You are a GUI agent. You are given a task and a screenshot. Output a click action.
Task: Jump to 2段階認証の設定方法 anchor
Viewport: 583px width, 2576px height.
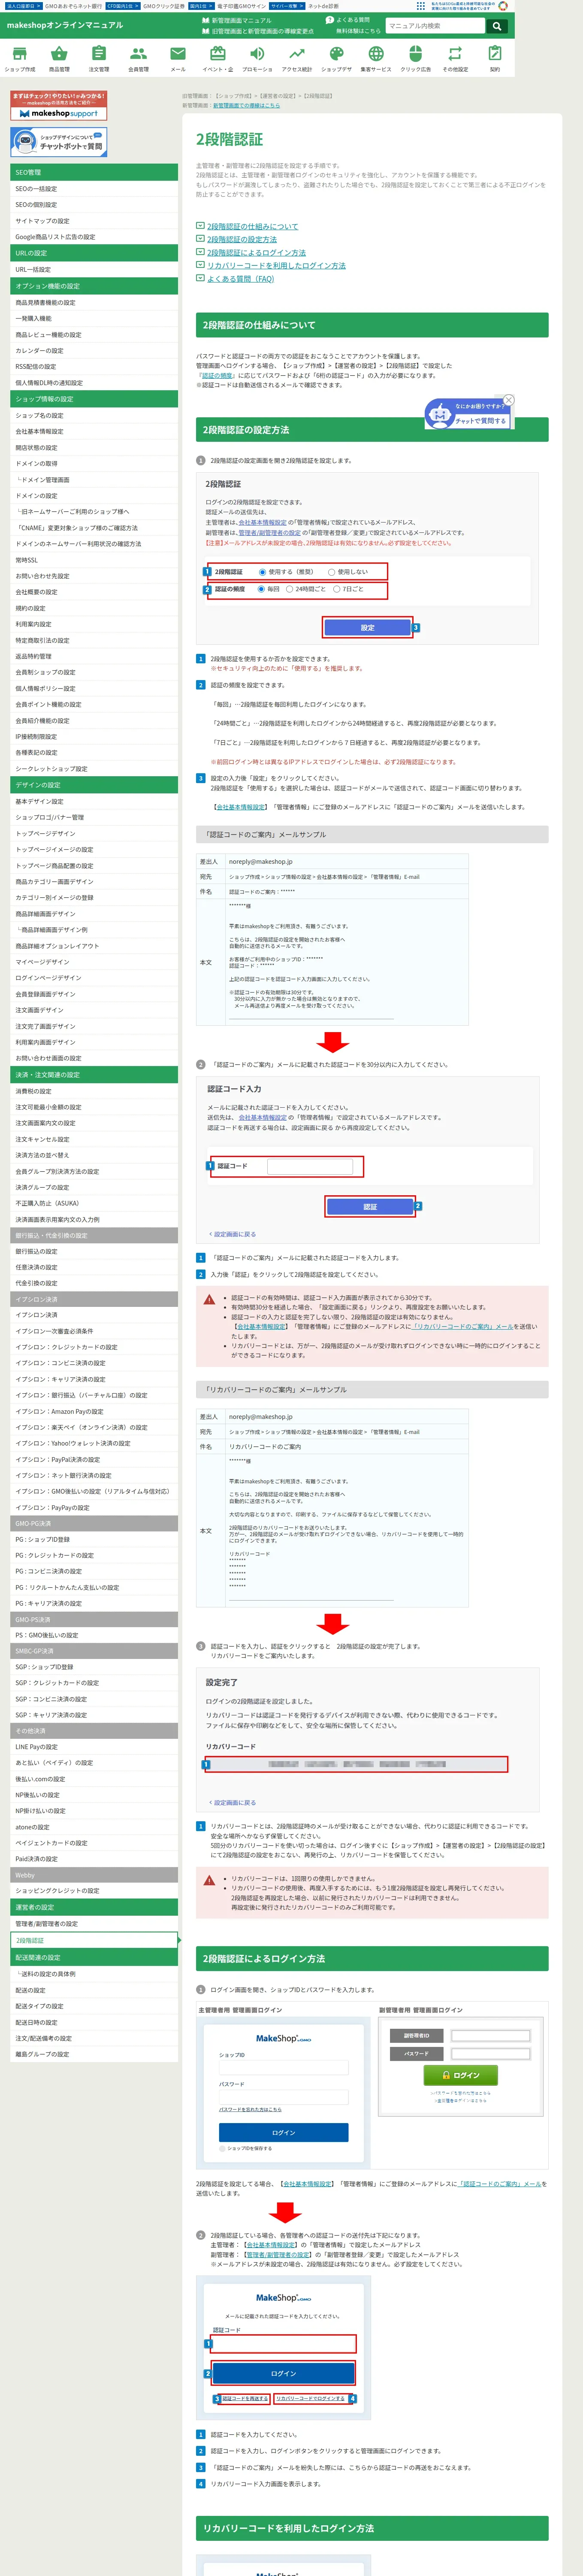242,240
